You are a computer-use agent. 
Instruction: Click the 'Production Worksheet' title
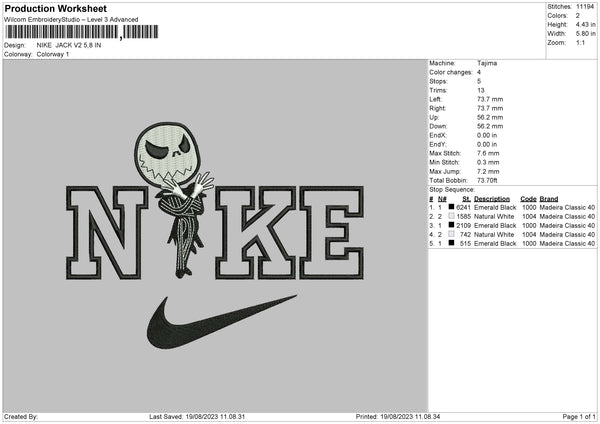(55, 8)
